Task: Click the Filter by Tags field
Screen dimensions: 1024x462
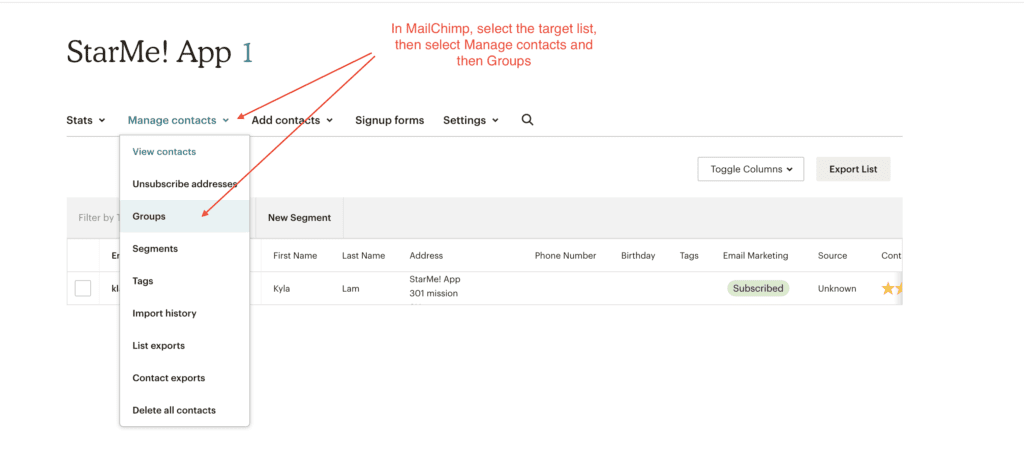Action: pos(95,218)
